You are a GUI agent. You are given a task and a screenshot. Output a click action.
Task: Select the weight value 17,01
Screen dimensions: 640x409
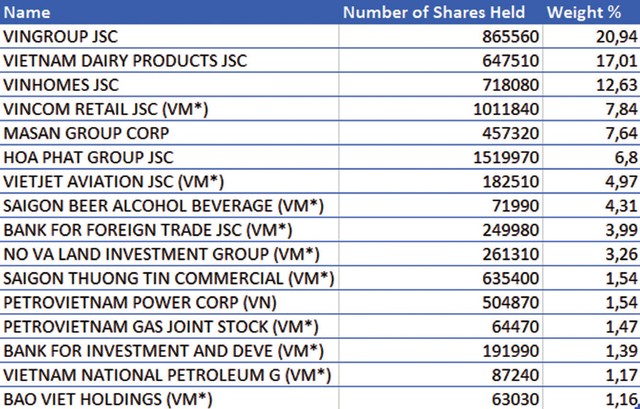click(618, 61)
